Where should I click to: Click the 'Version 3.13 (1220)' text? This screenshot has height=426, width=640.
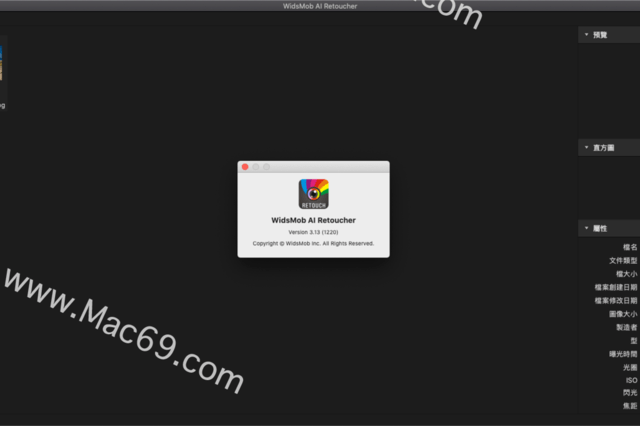pos(313,232)
